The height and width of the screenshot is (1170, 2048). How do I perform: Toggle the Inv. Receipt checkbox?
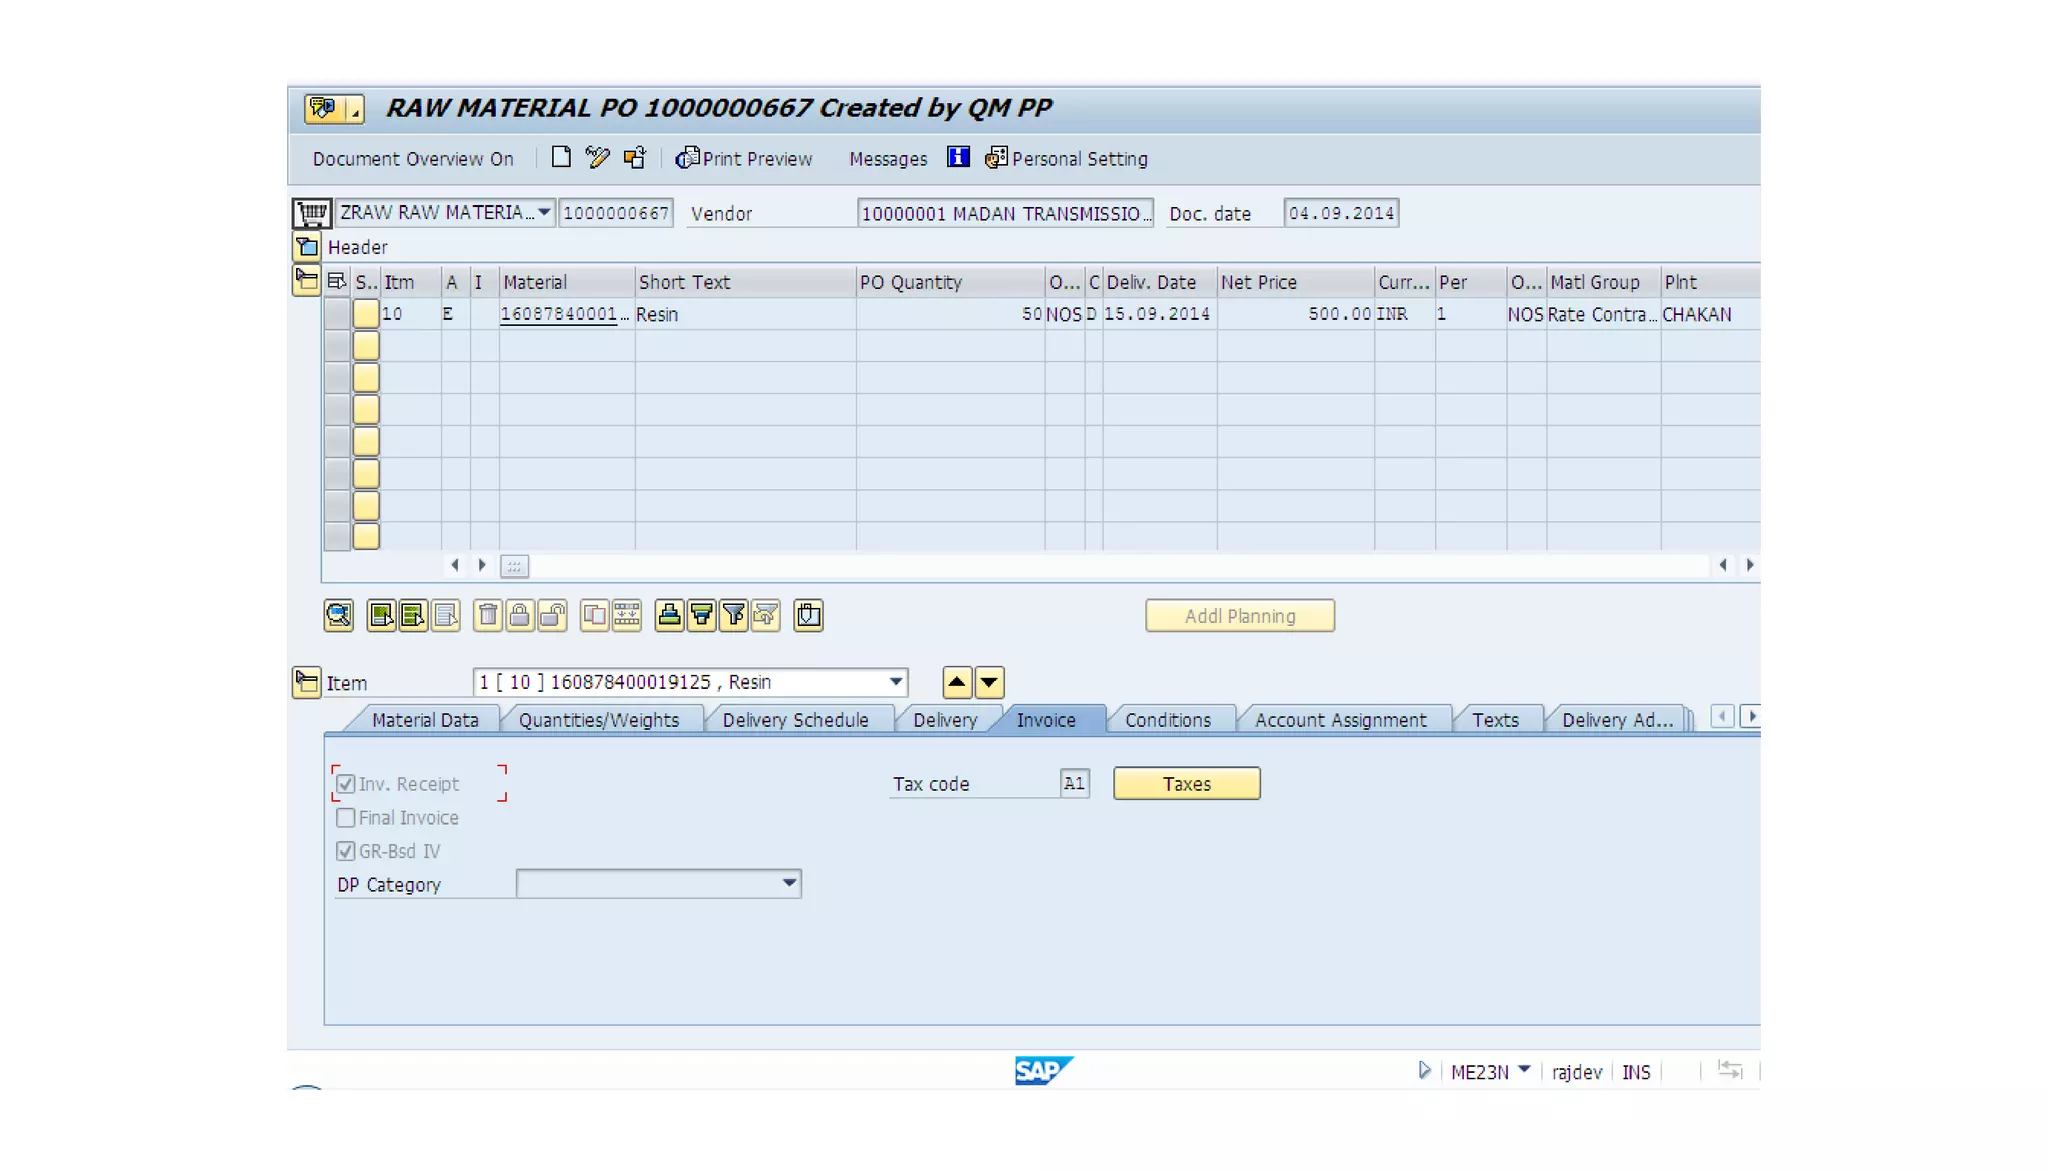[x=346, y=784]
